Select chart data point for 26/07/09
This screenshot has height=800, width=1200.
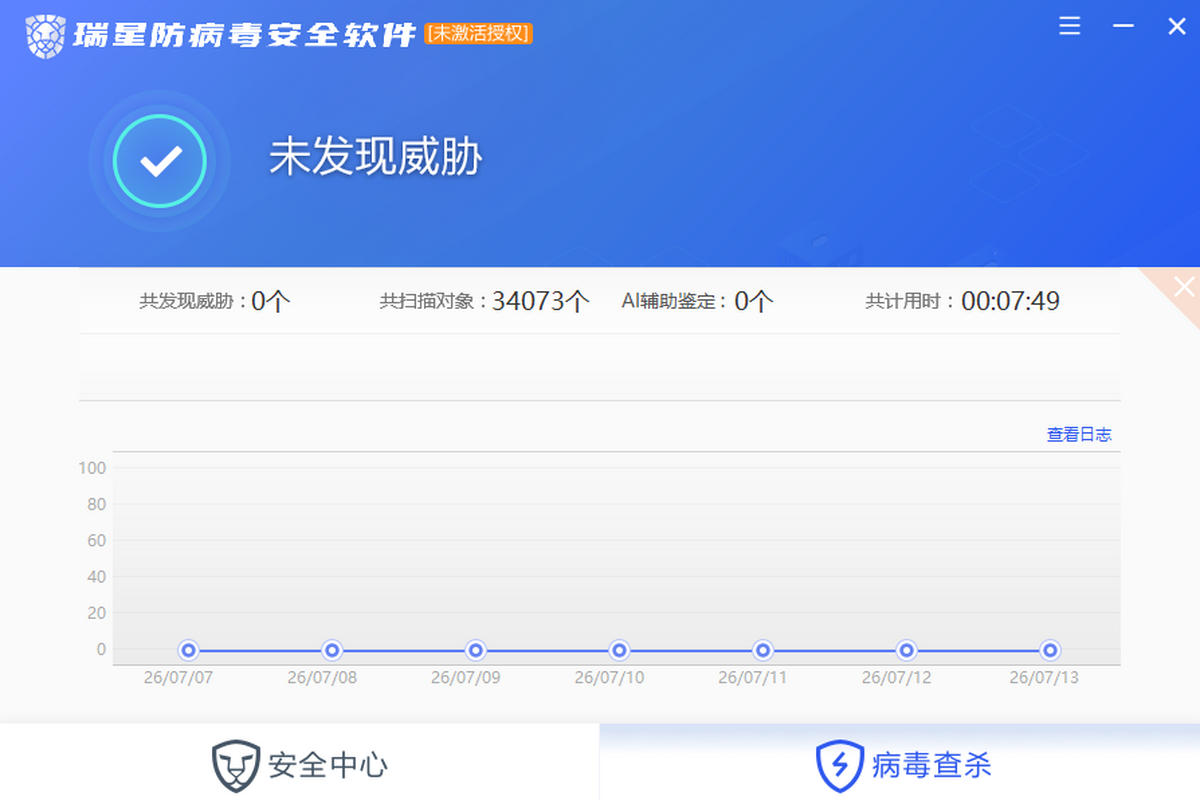click(476, 650)
